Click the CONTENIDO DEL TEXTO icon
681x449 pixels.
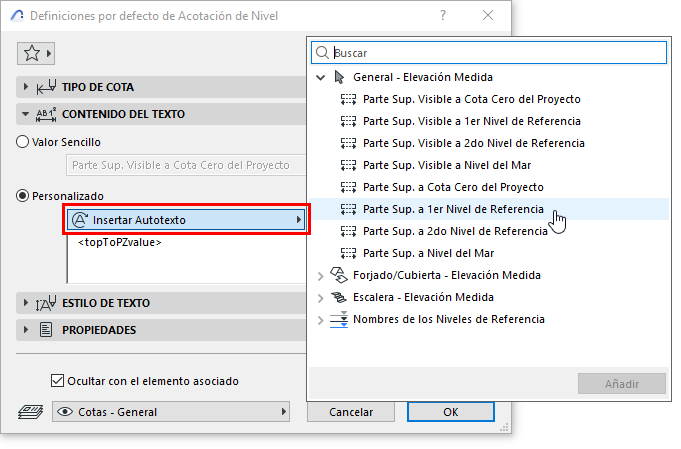coord(46,114)
